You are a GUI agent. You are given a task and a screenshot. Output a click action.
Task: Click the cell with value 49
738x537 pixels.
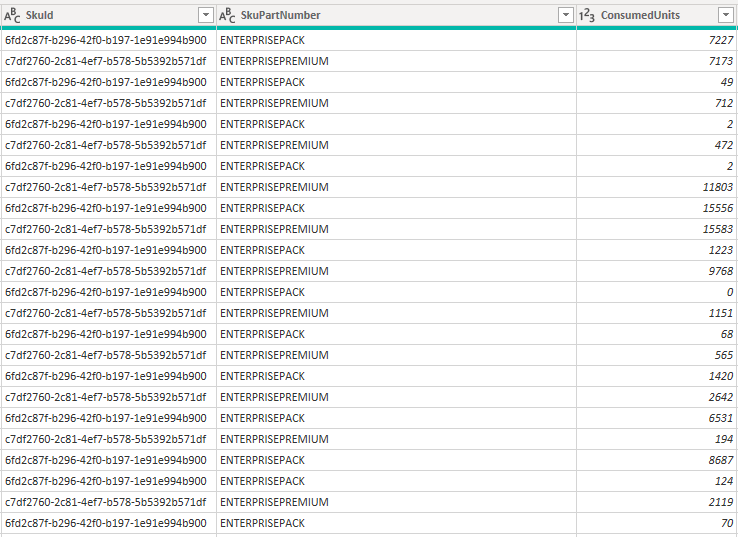click(x=657, y=82)
